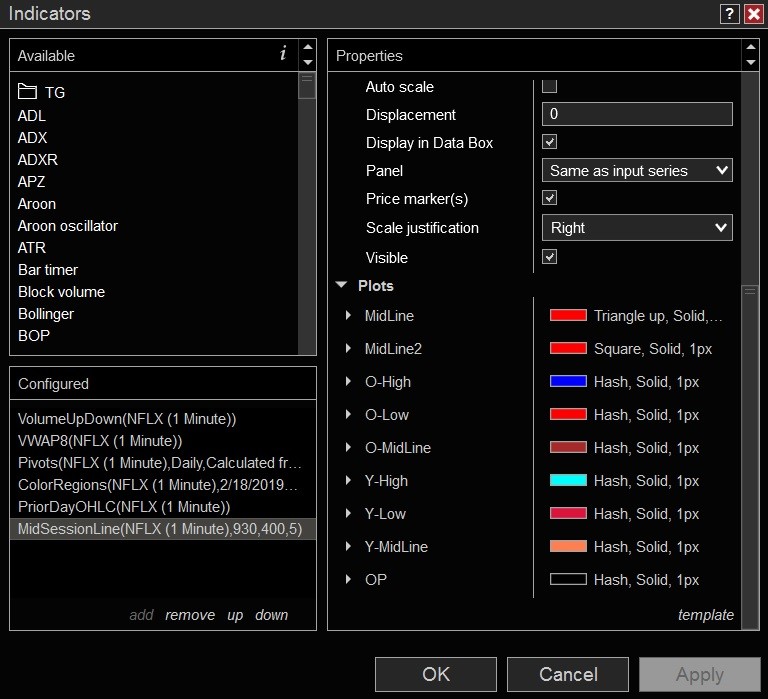The image size is (768, 699).
Task: Click the O-MidLine brown color swatch
Action: click(568, 447)
